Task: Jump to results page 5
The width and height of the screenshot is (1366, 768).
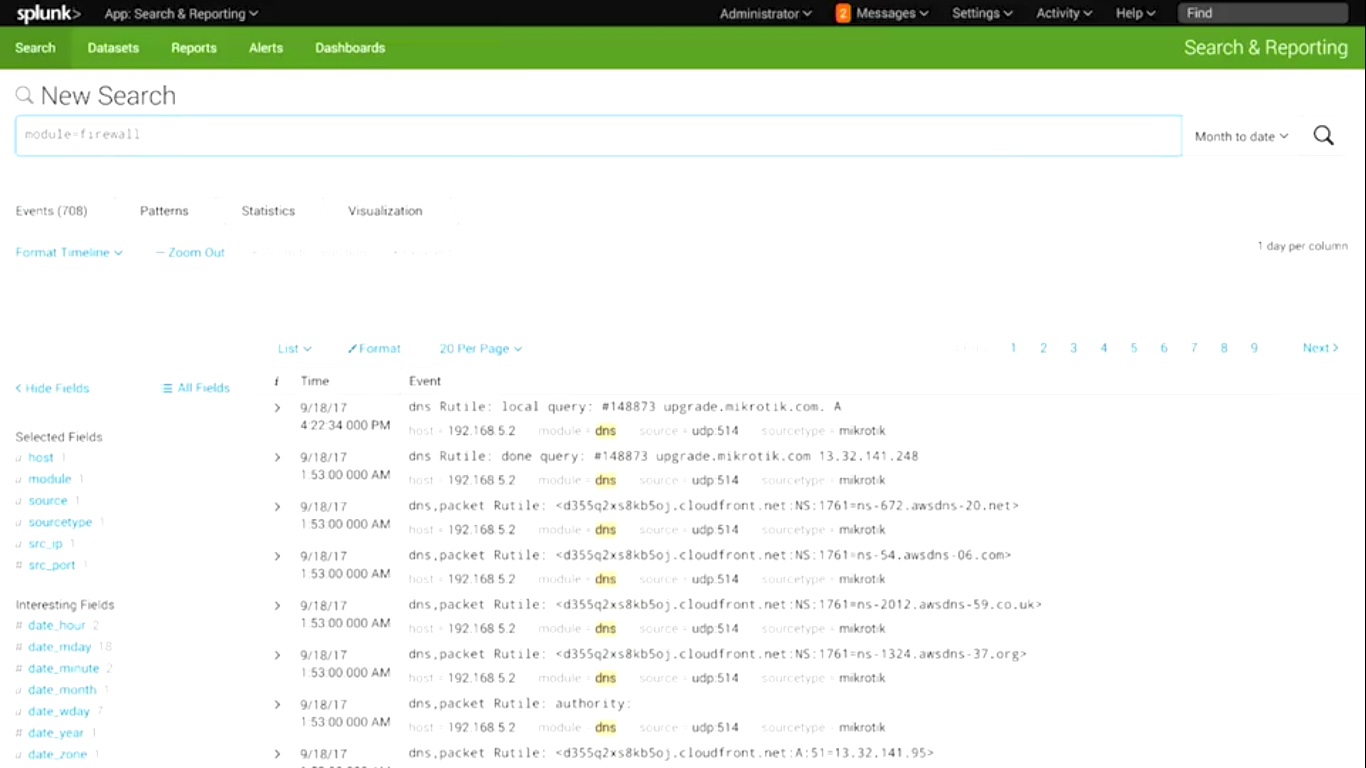Action: click(1134, 348)
